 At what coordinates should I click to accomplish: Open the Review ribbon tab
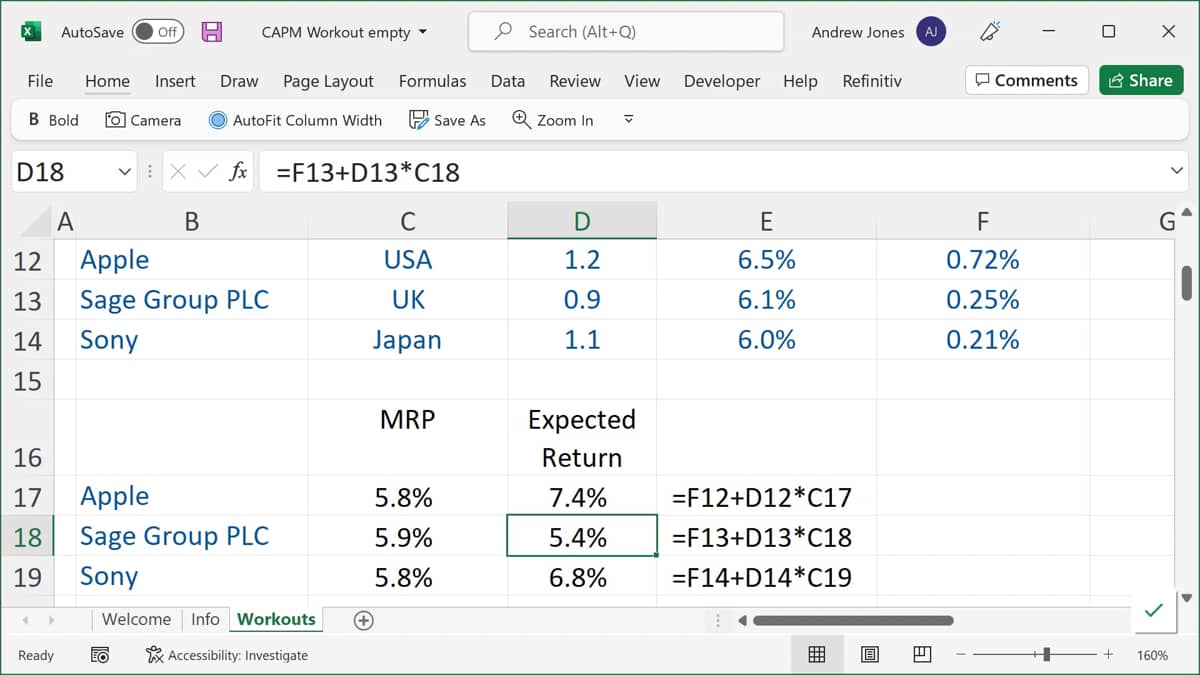(x=575, y=81)
